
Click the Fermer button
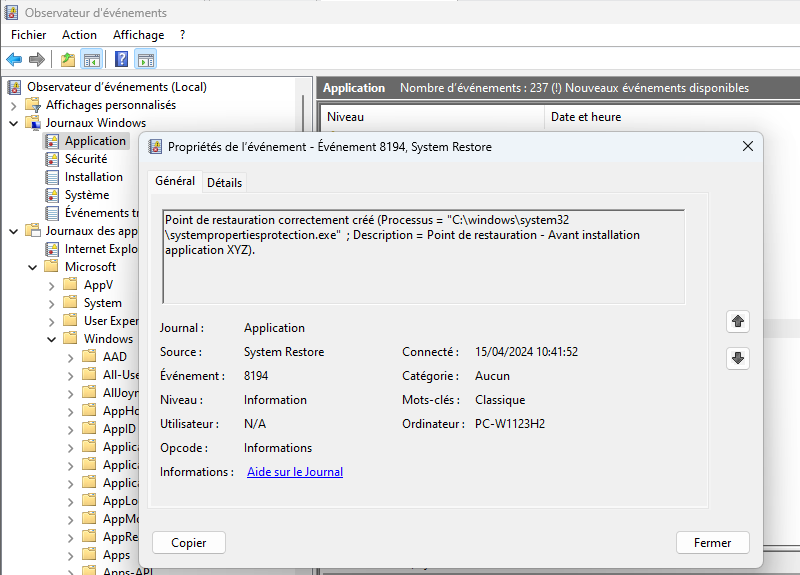pos(712,542)
